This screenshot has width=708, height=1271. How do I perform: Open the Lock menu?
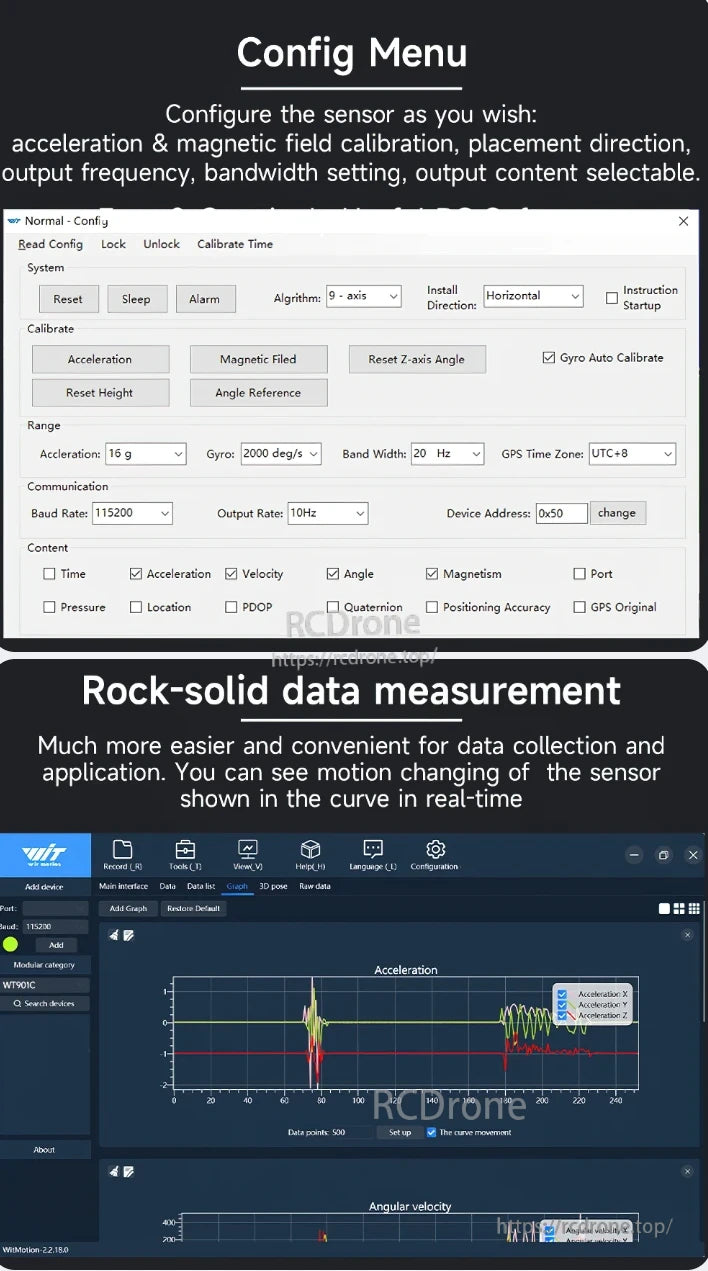[113, 244]
